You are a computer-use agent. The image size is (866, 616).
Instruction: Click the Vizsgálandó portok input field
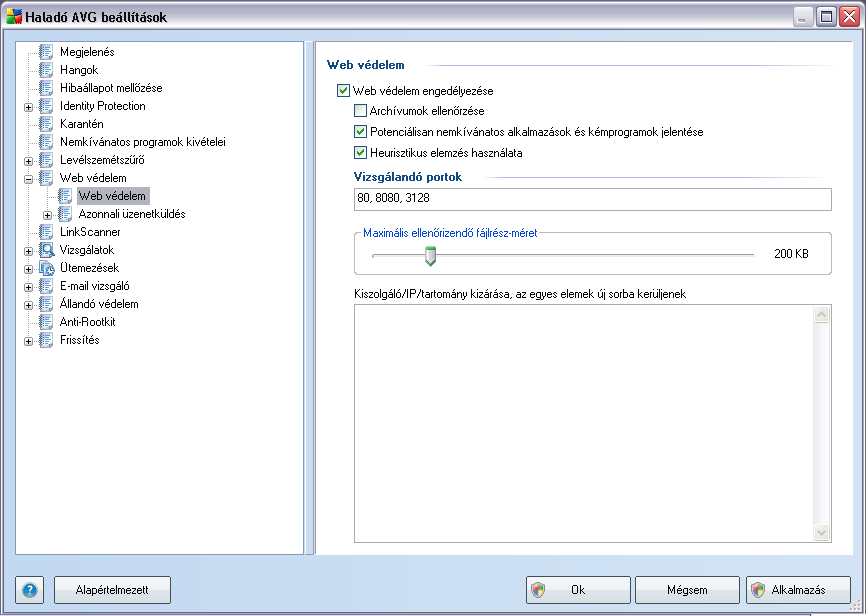(x=593, y=199)
